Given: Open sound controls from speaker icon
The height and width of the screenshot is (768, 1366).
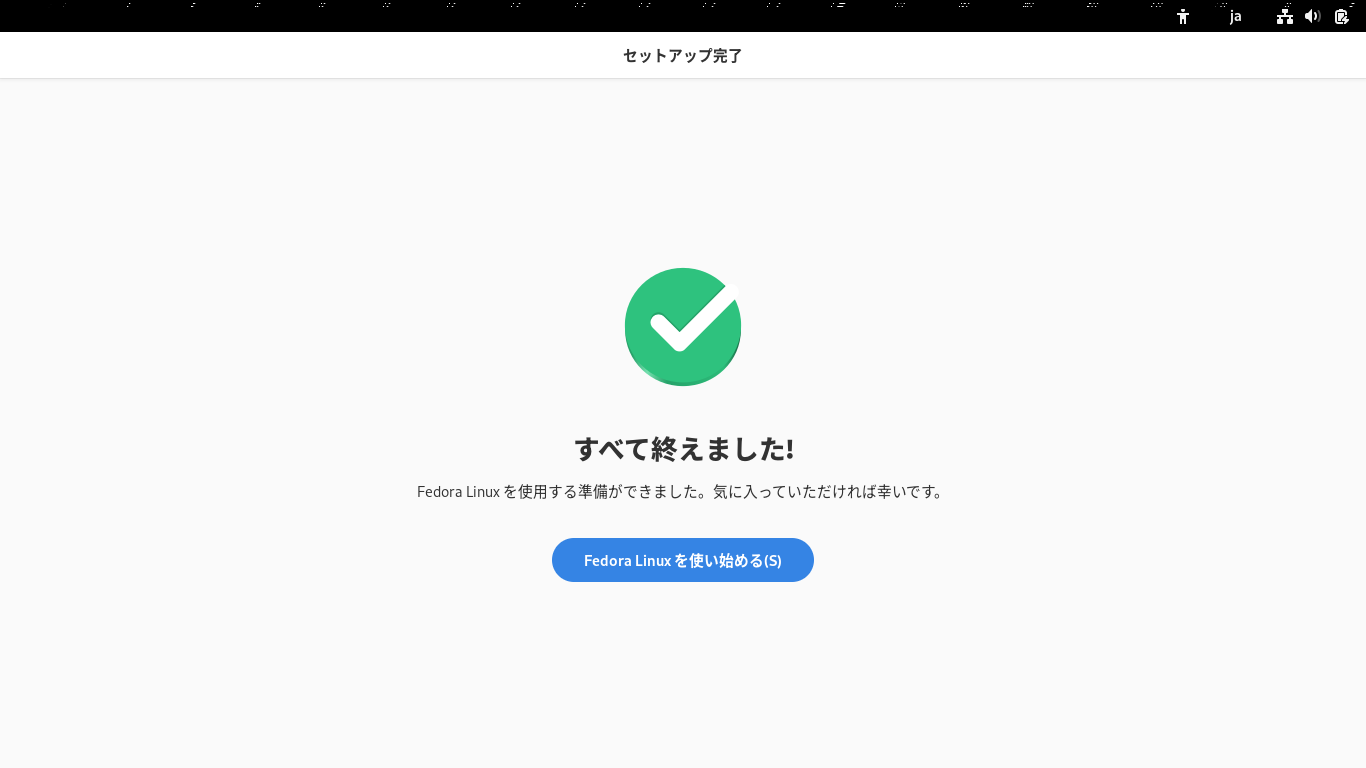Looking at the screenshot, I should coord(1313,16).
